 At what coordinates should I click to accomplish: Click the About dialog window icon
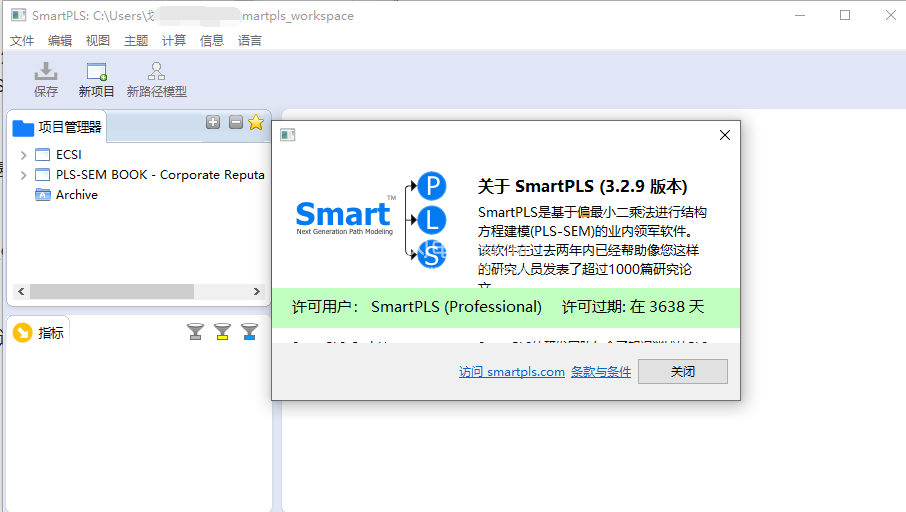point(288,135)
